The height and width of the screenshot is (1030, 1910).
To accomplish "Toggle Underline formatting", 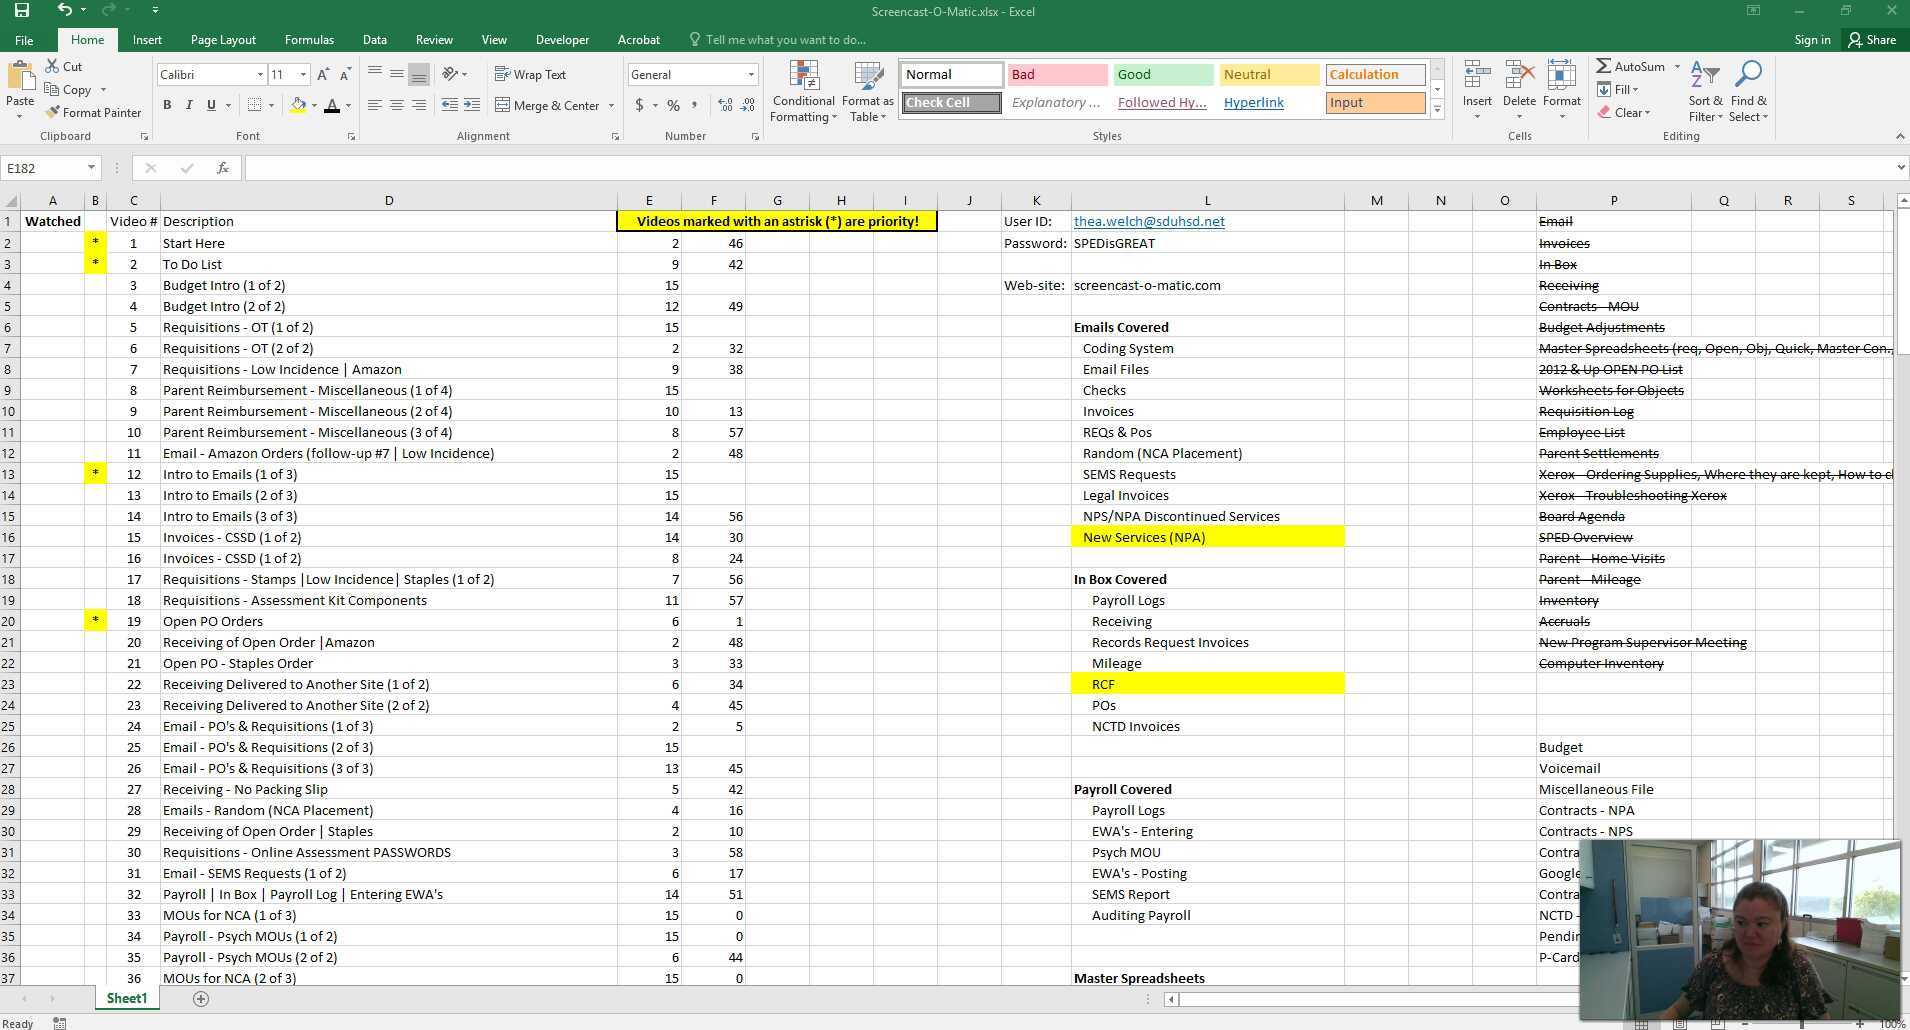I will click(x=209, y=105).
